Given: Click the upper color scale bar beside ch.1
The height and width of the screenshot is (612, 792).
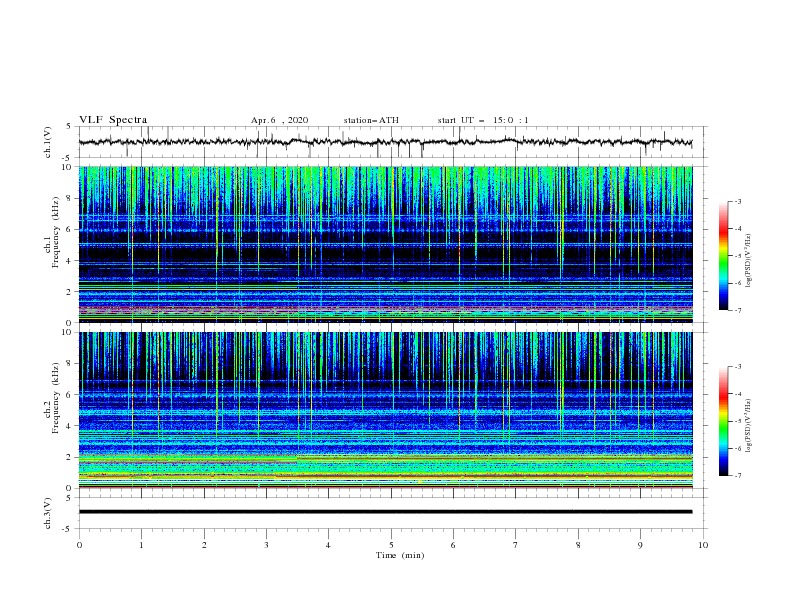Looking at the screenshot, I should 724,256.
